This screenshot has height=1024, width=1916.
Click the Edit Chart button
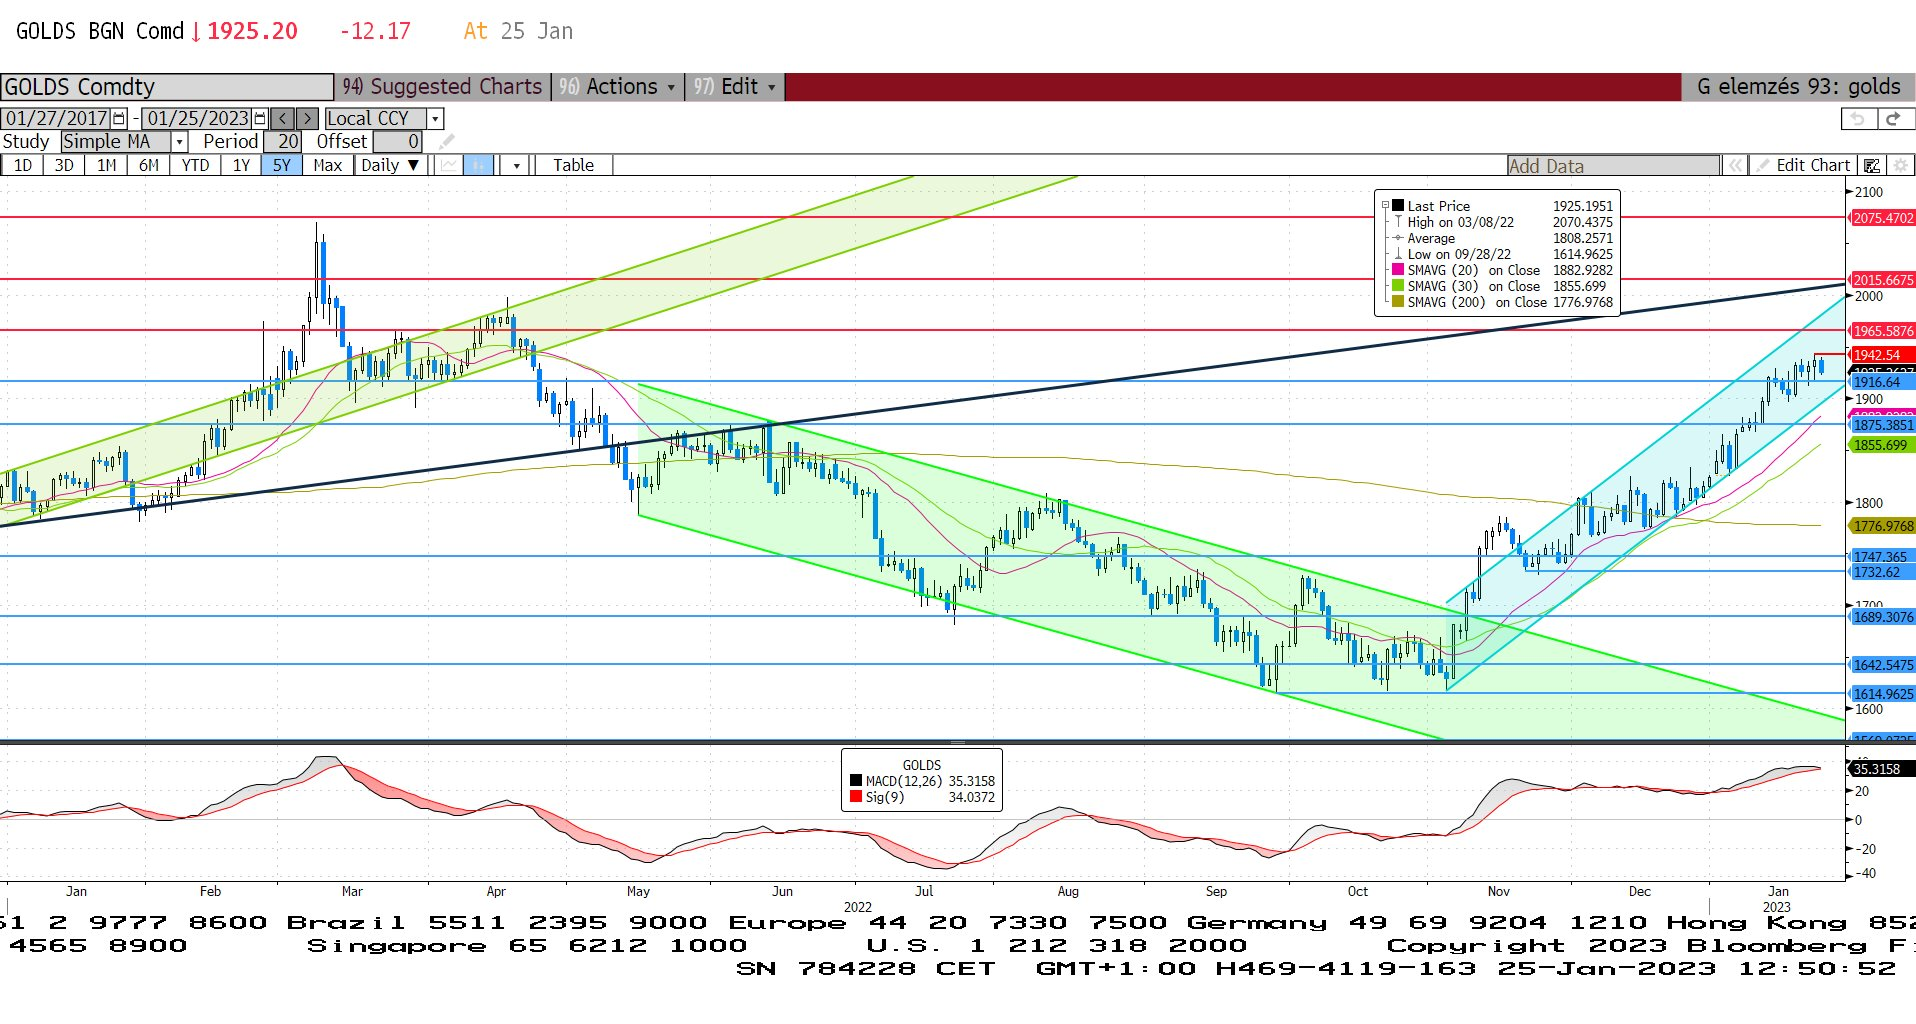coord(1802,165)
